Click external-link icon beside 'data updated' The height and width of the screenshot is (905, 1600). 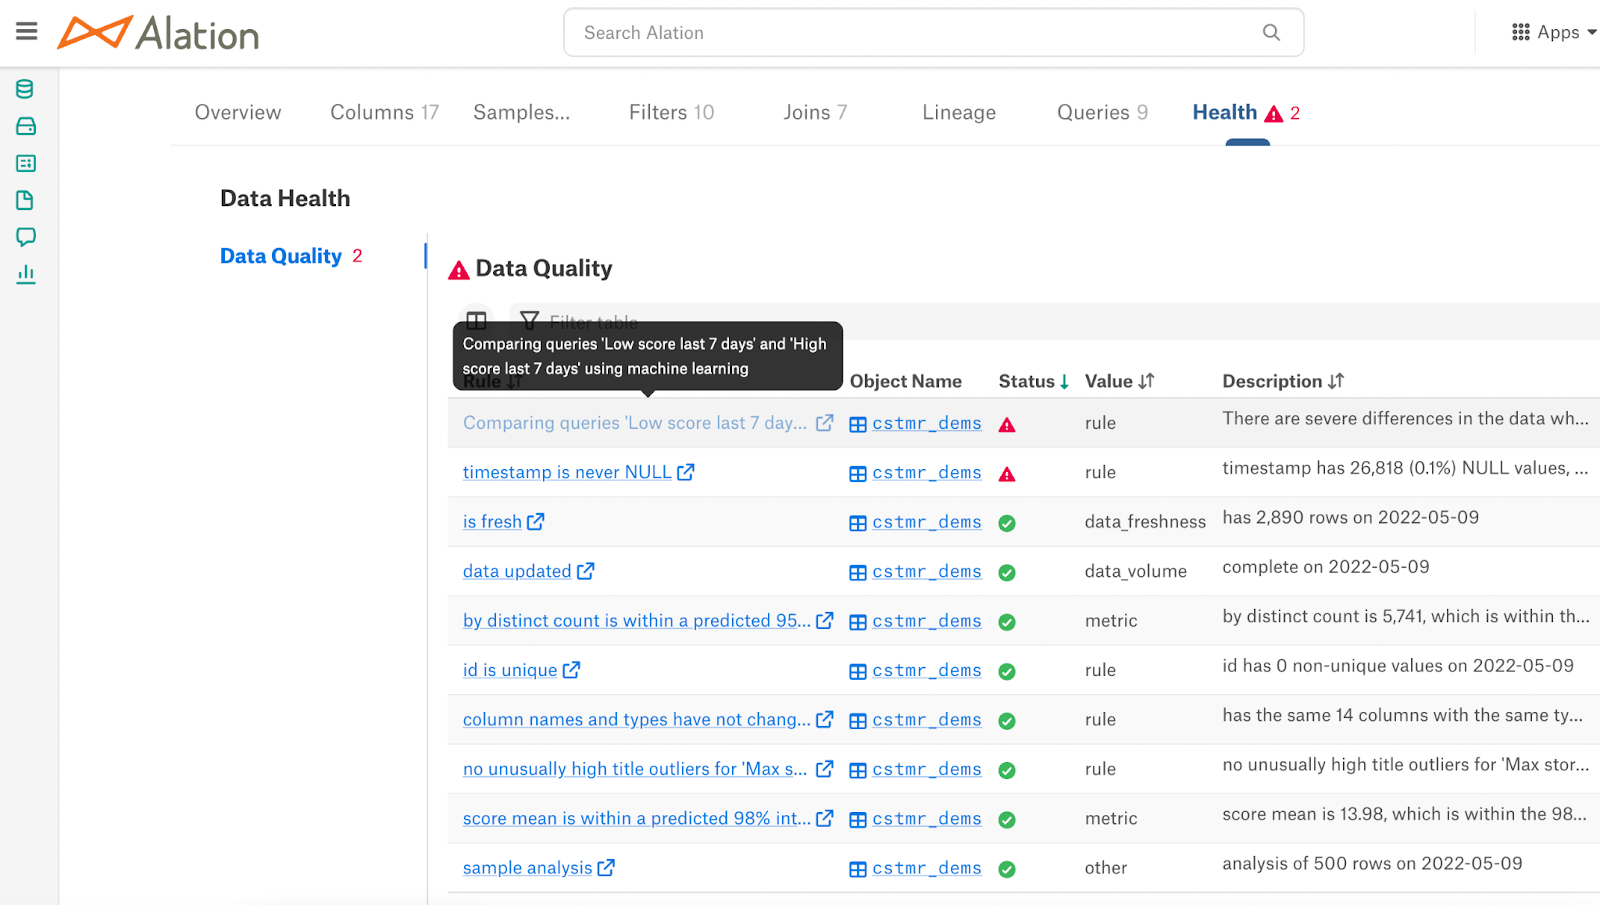[586, 571]
